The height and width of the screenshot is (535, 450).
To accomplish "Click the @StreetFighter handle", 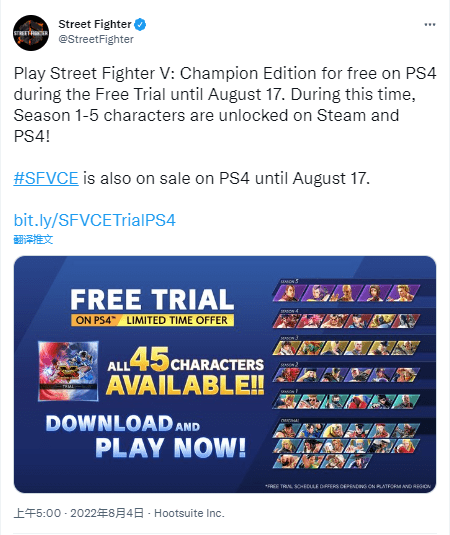I will [x=96, y=39].
